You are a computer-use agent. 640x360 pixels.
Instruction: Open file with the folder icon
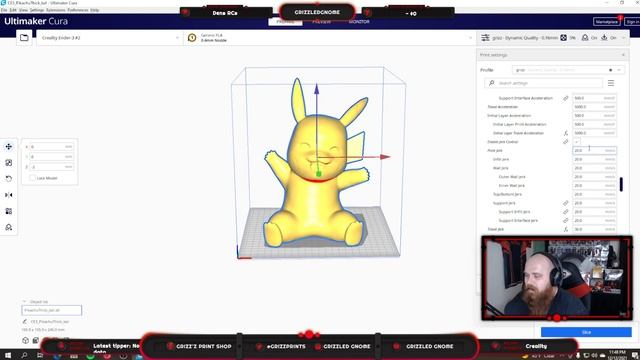point(24,38)
